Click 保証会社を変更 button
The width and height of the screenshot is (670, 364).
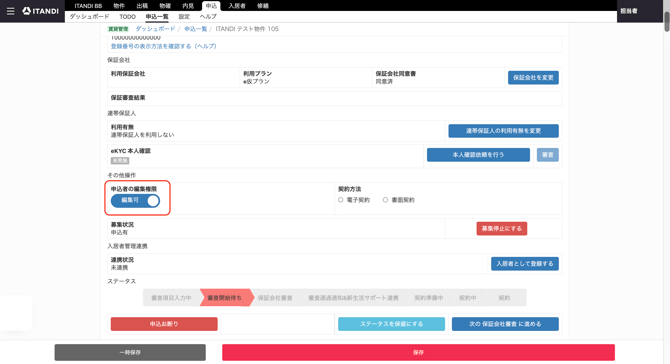[533, 78]
